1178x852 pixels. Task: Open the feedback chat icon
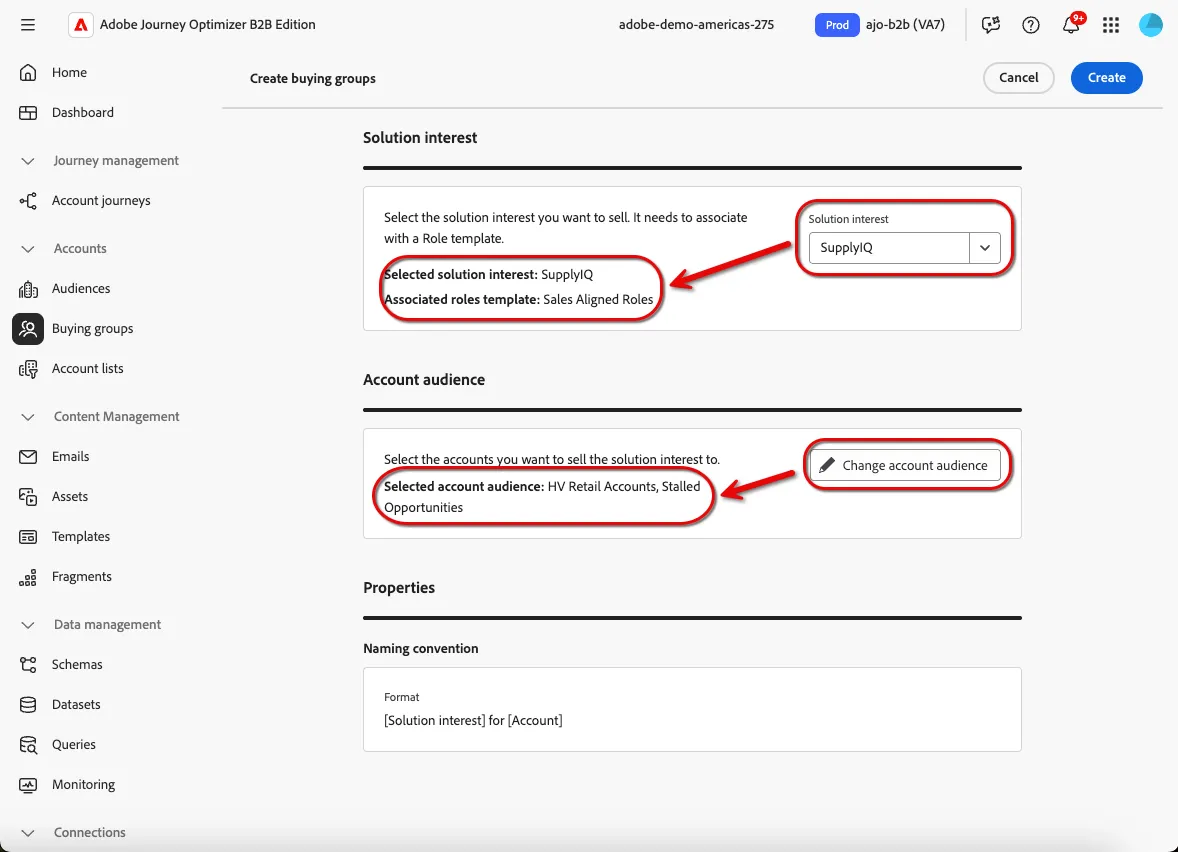tap(991, 25)
